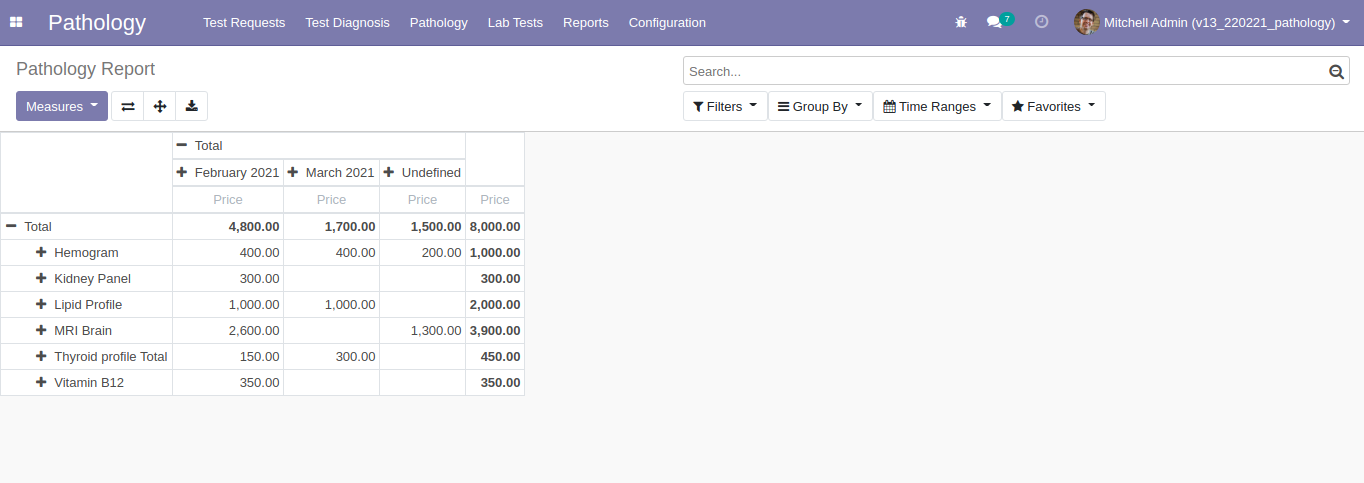Open the Configuration menu
The image size is (1364, 483).
pos(667,22)
